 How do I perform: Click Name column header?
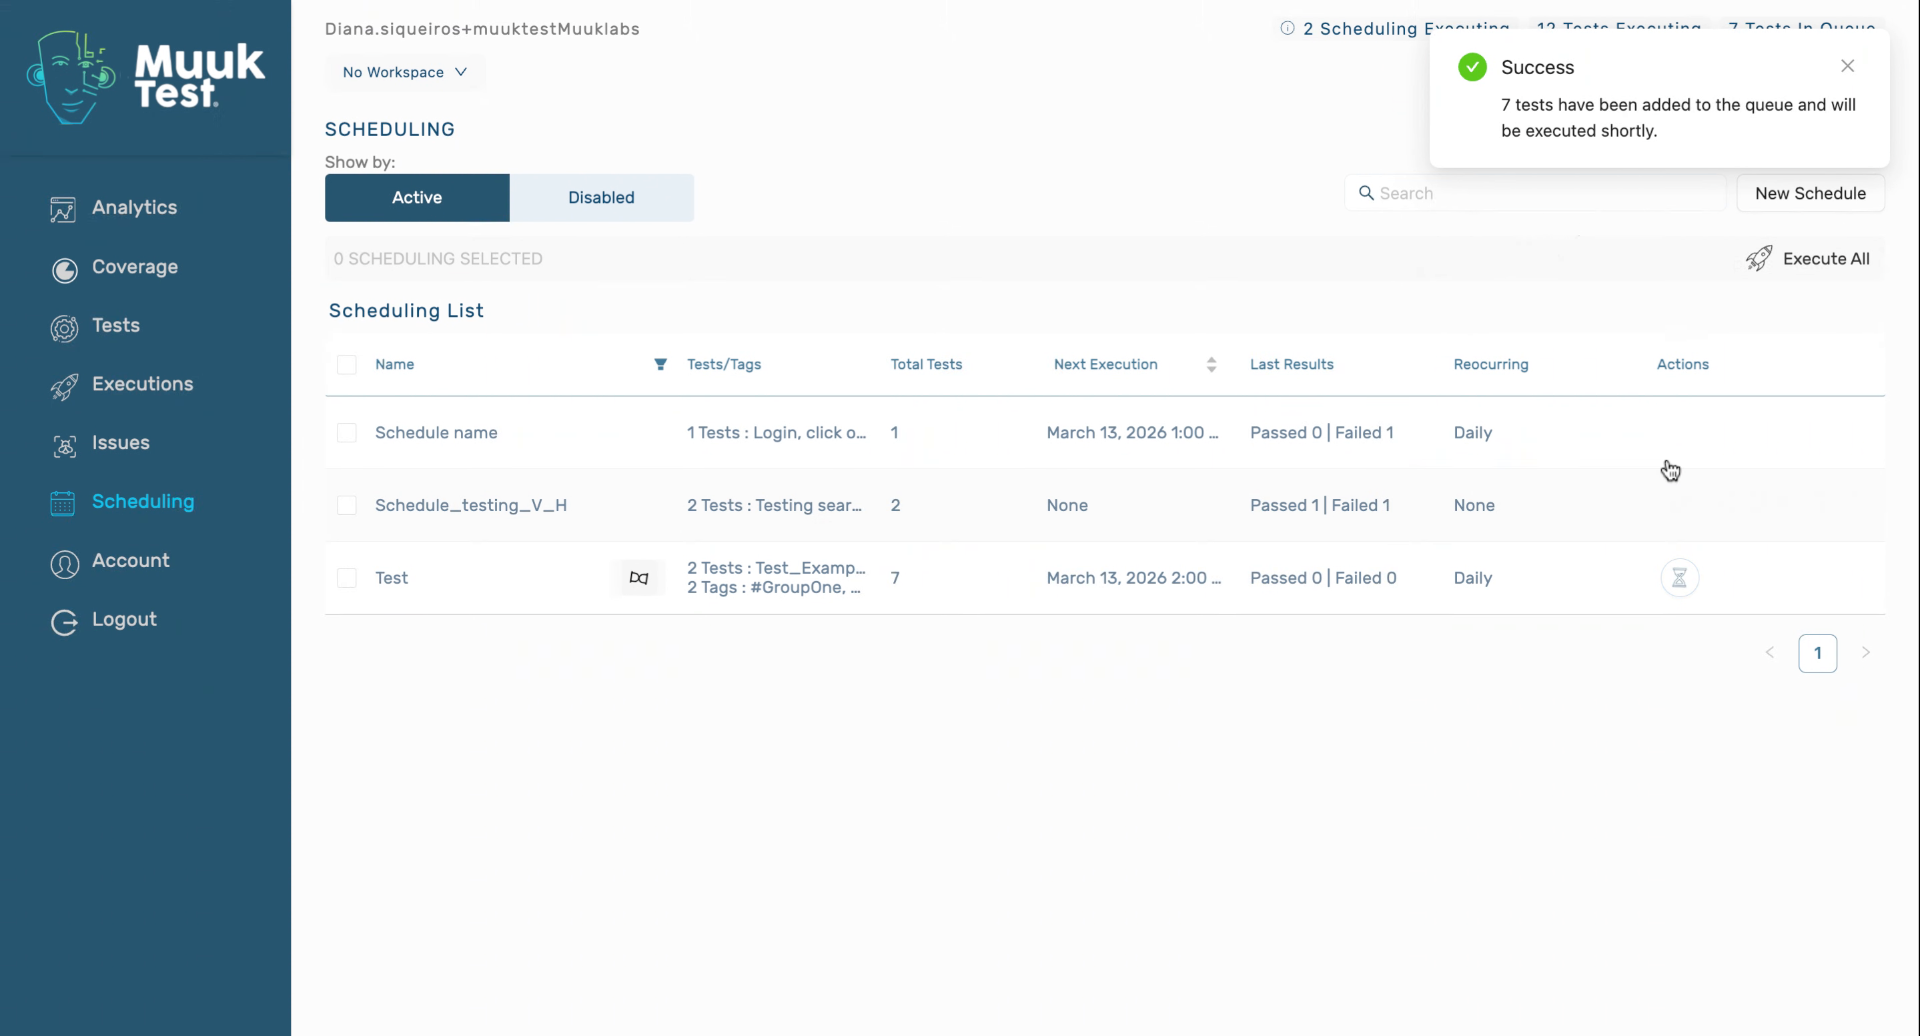[x=395, y=365]
